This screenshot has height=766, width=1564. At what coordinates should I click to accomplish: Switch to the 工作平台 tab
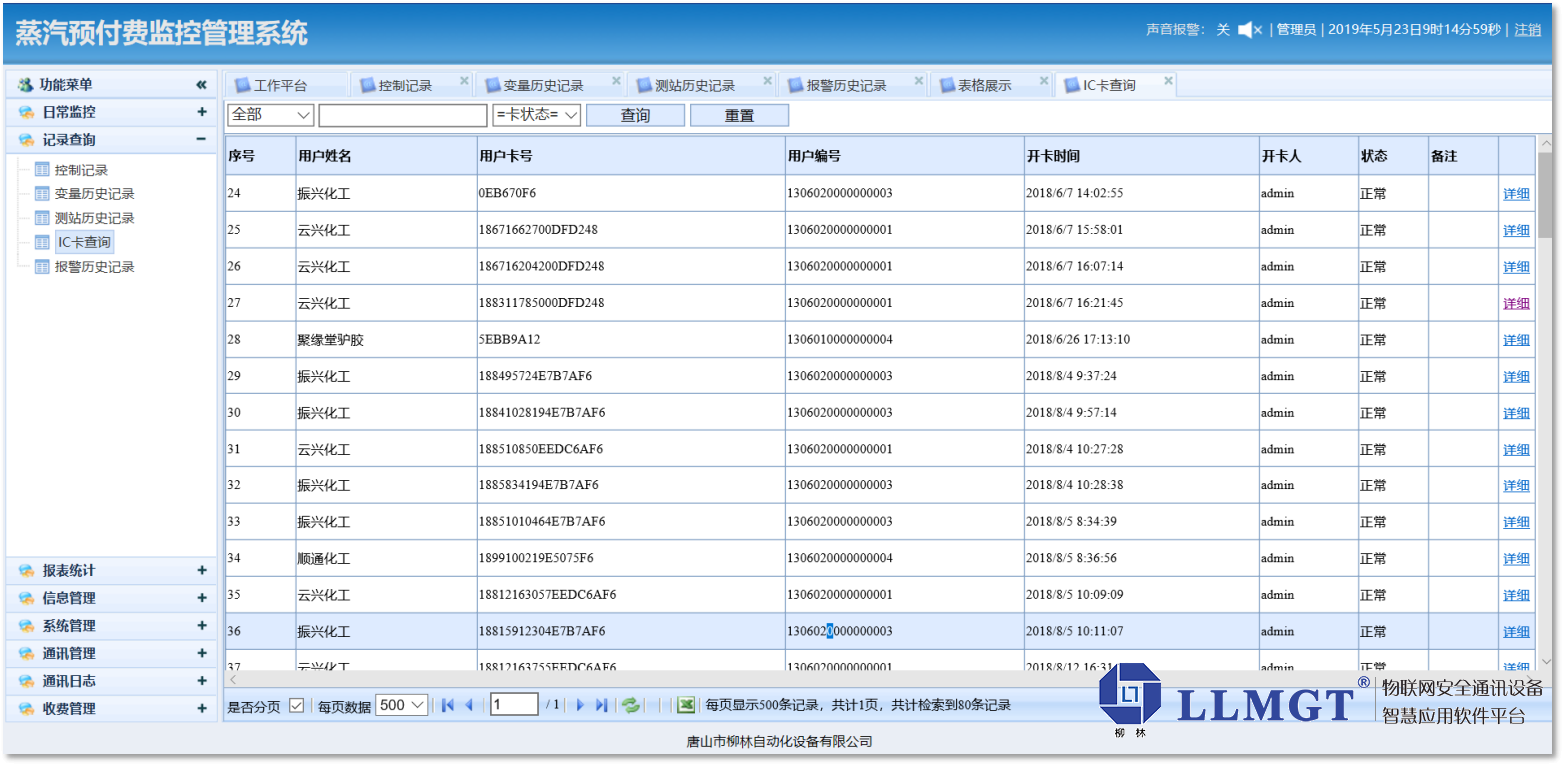pyautogui.click(x=279, y=86)
